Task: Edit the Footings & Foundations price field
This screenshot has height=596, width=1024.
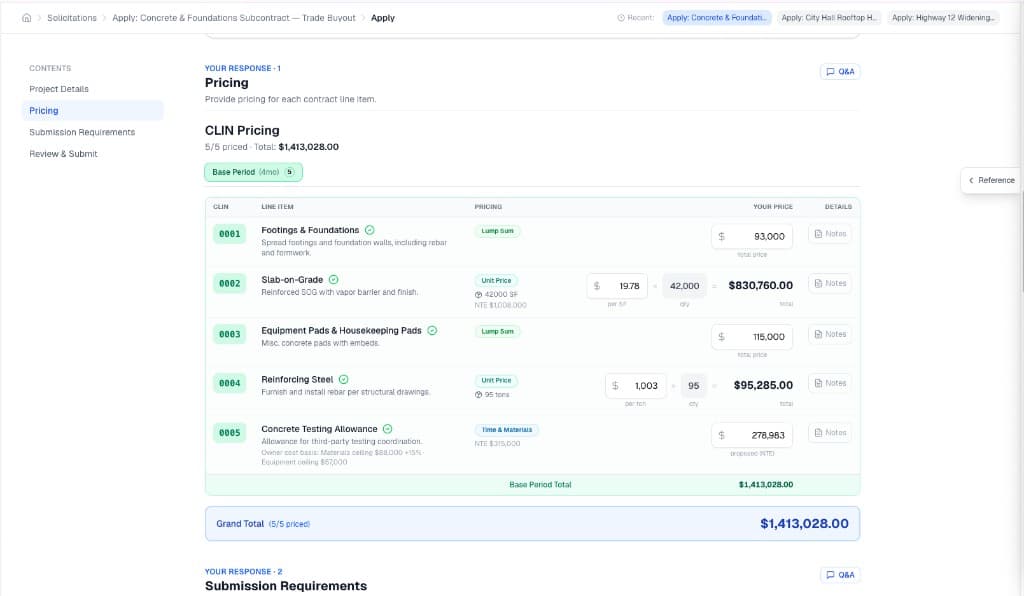Action: (x=752, y=236)
